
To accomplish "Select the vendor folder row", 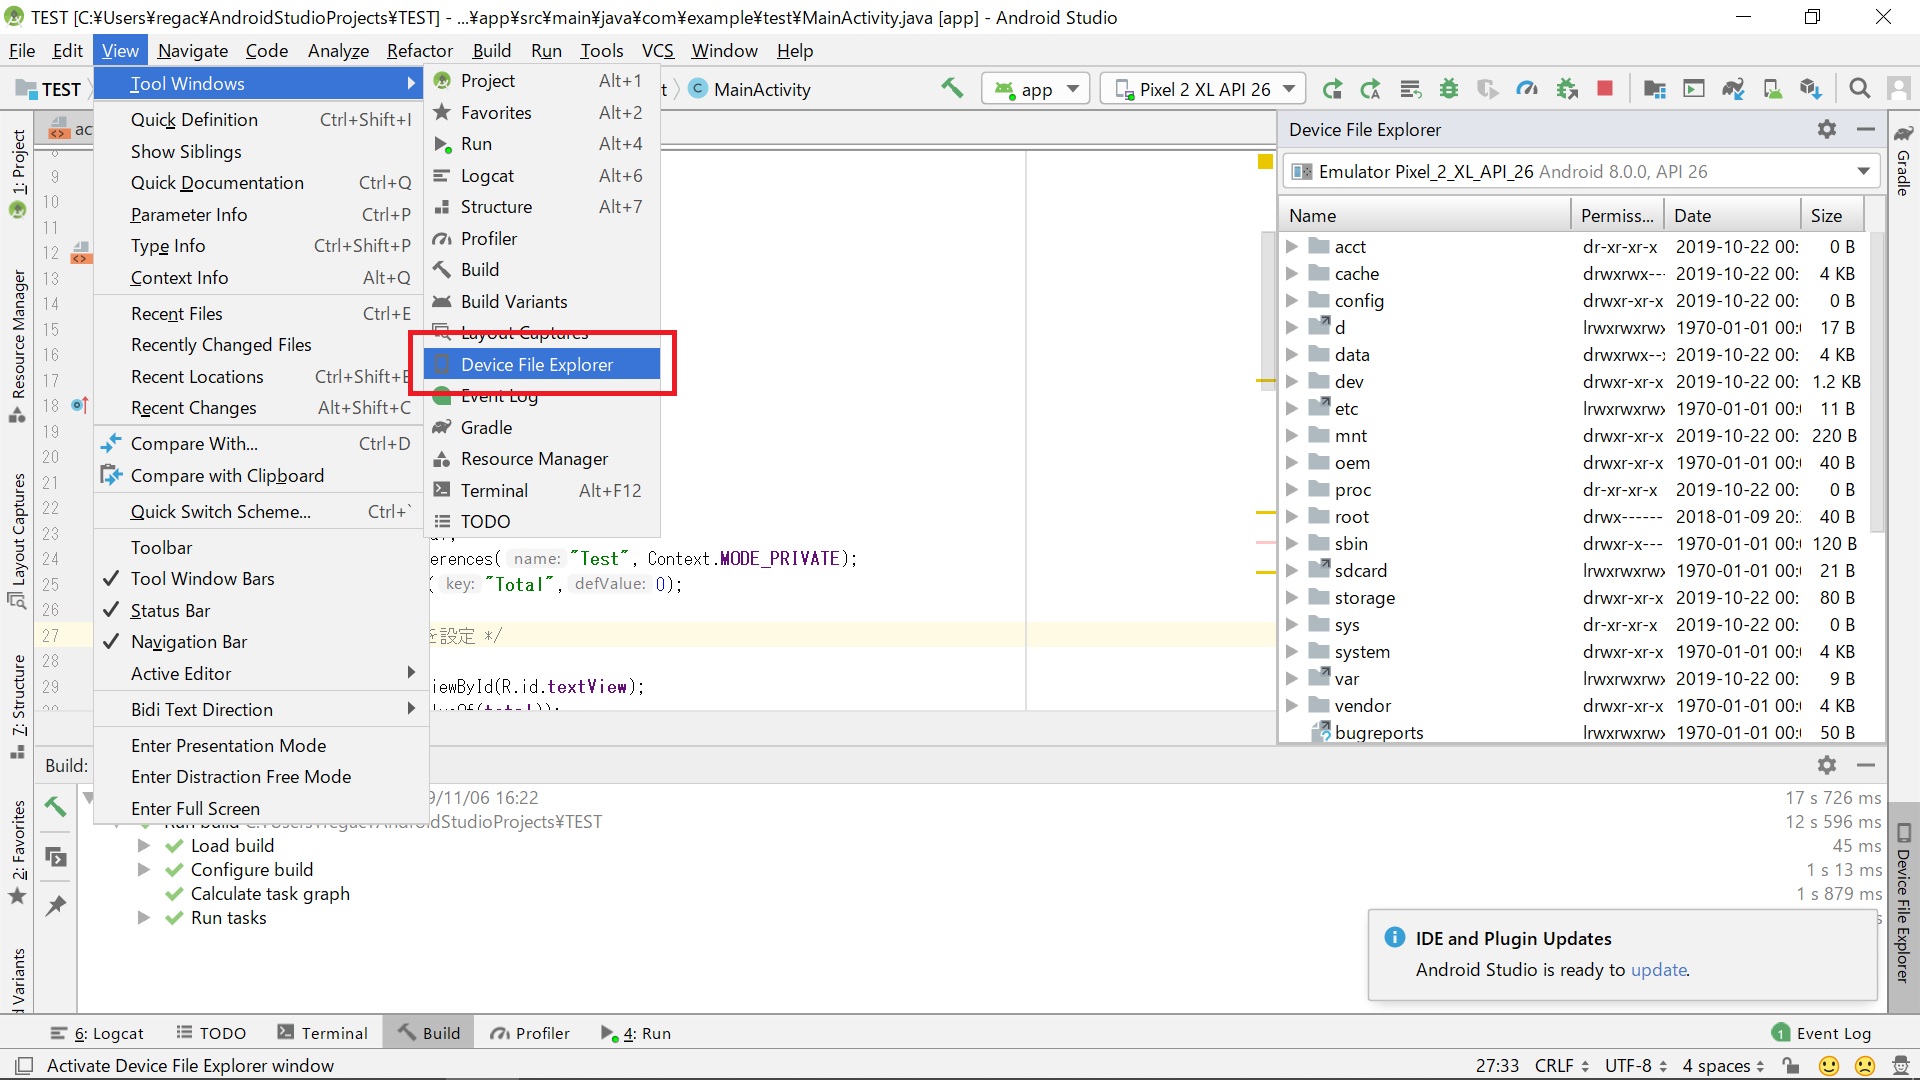I will click(1575, 706).
